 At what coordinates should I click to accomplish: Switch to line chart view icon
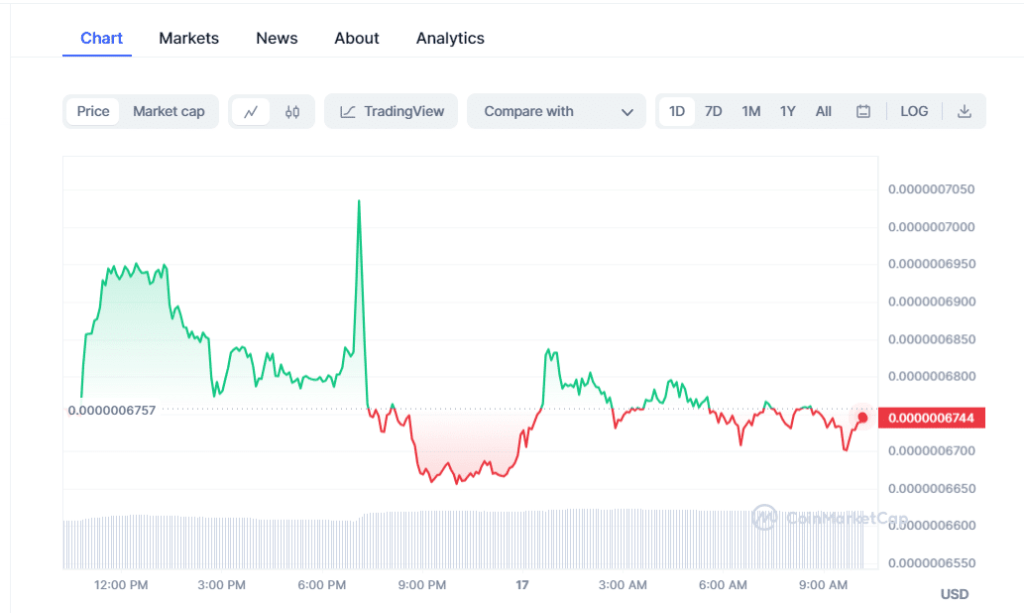[250, 112]
